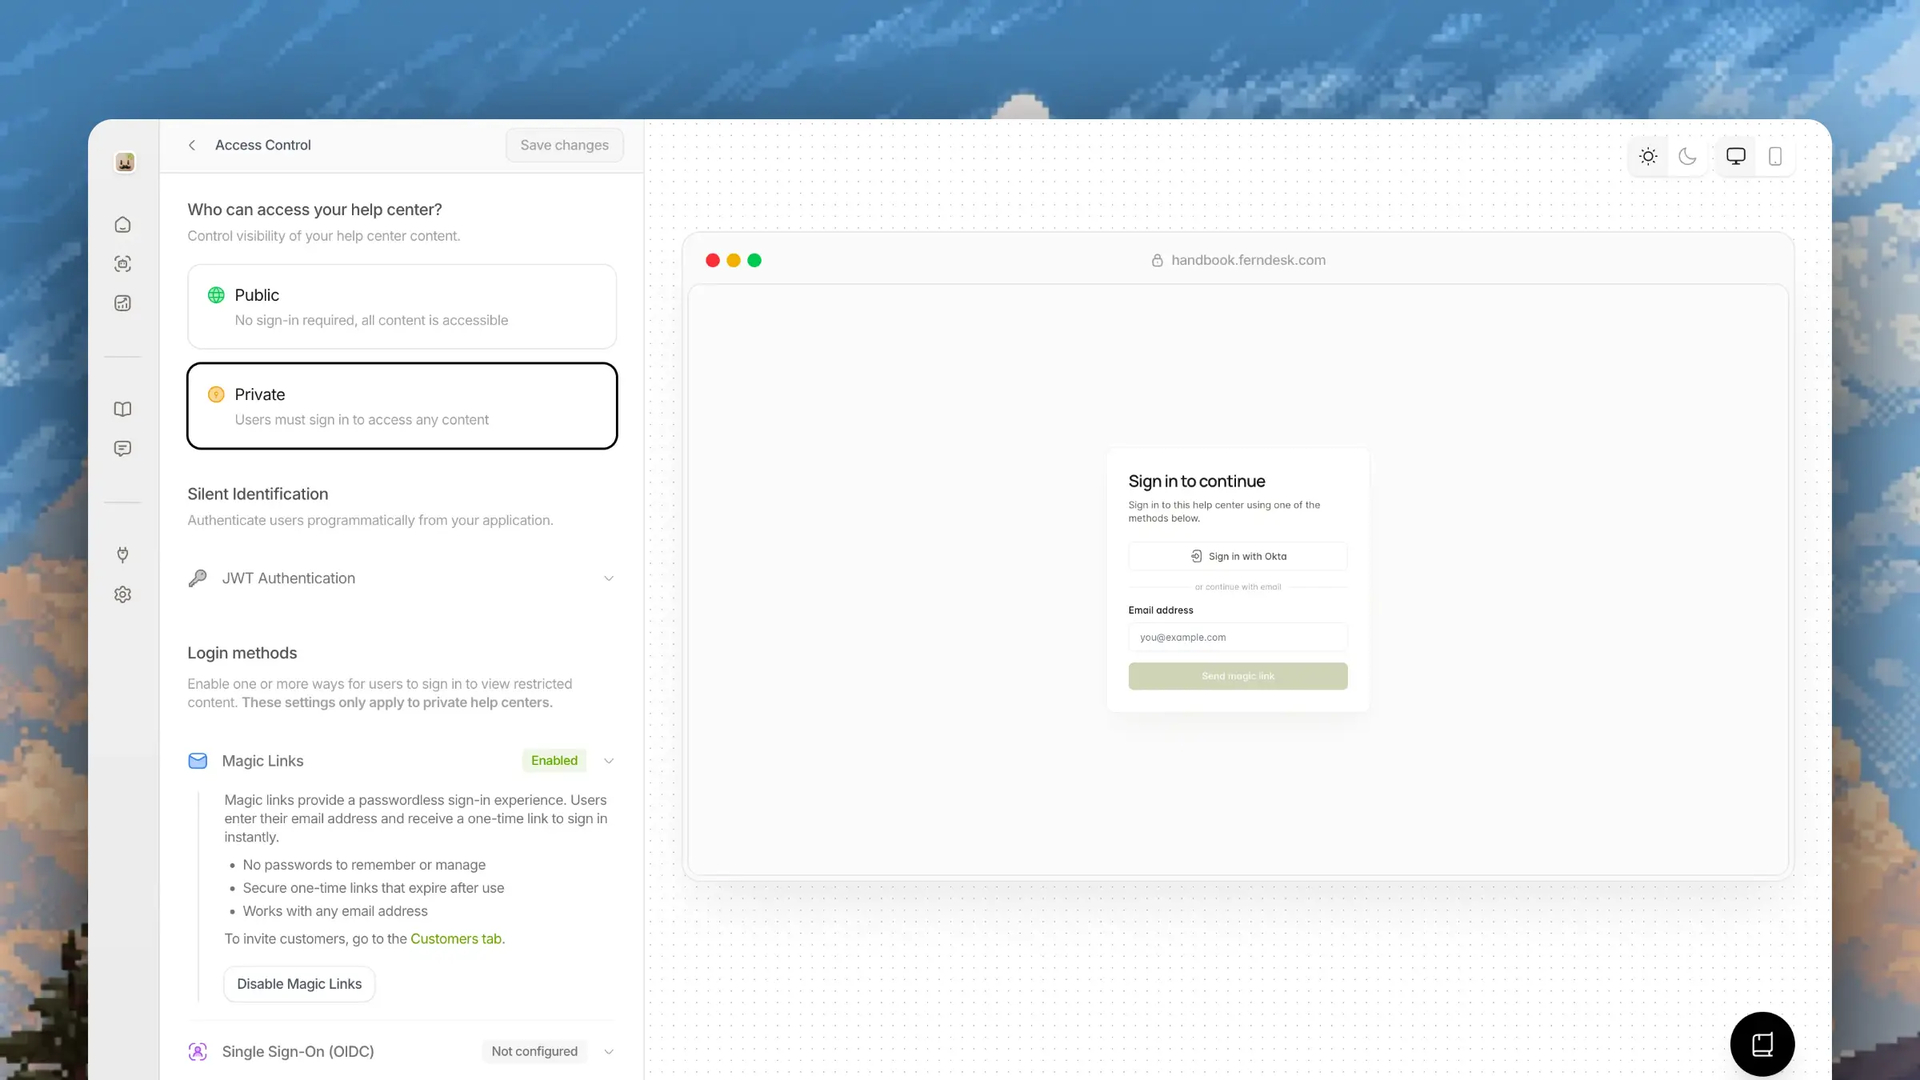
Task: Go back from Access Control
Action: click(x=192, y=145)
